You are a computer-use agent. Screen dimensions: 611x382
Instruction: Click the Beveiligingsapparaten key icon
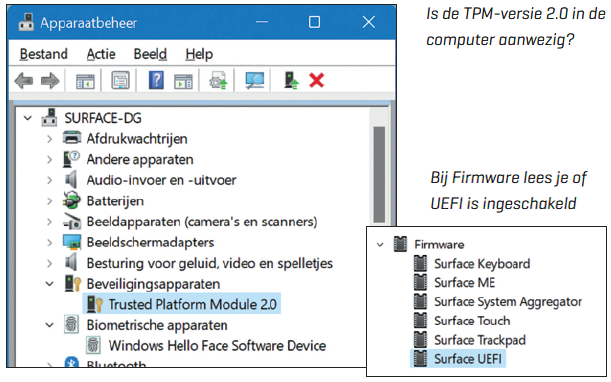tap(73, 283)
